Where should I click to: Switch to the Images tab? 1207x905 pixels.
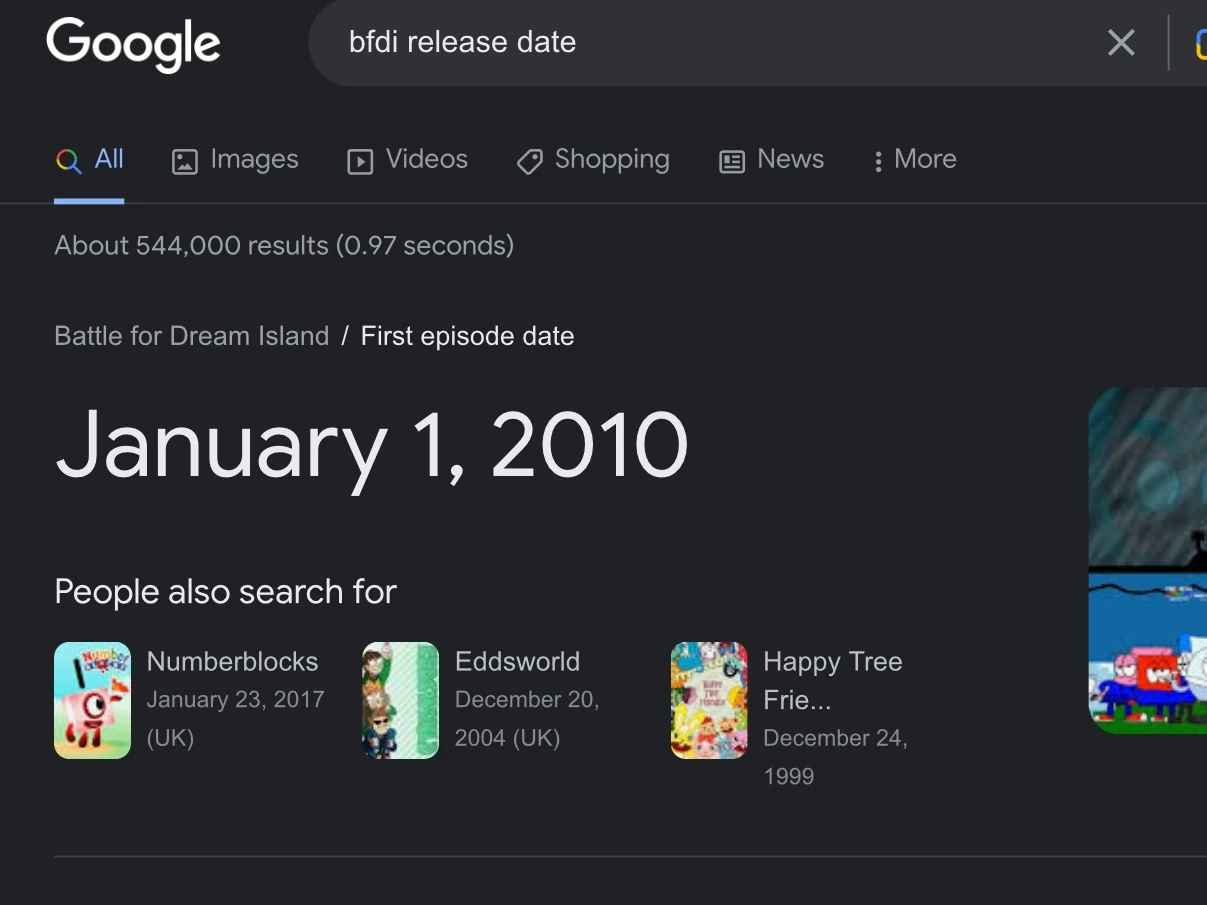tap(254, 159)
